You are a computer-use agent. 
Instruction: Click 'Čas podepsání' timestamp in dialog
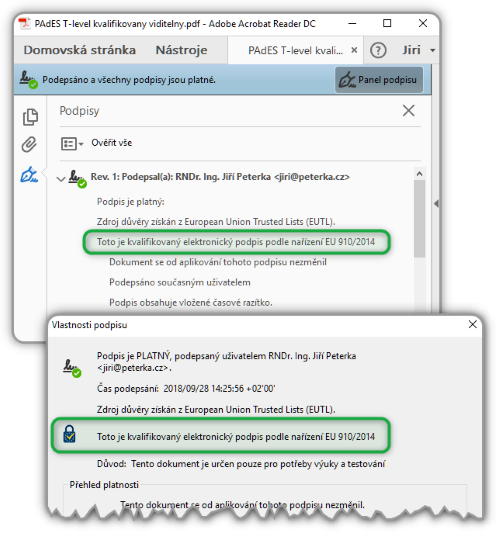(x=186, y=389)
